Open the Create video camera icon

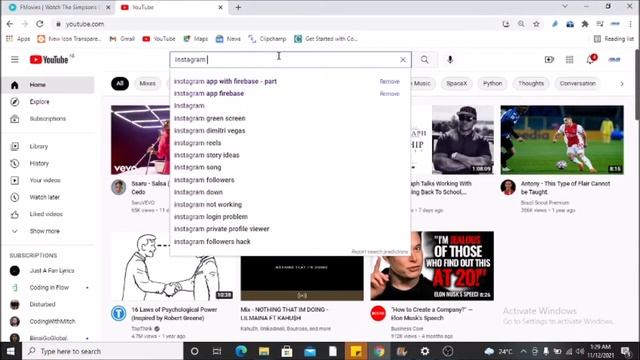click(549, 60)
